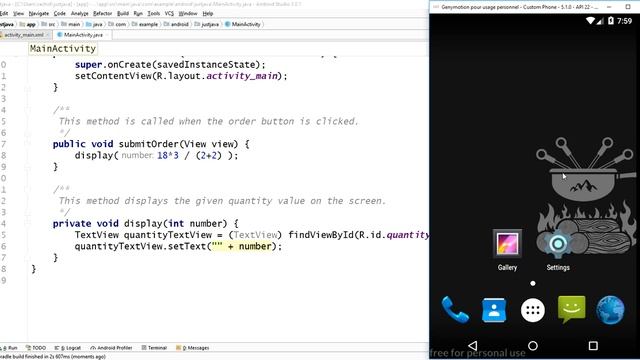640x360 pixels.
Task: Click the submitOrder method name in code
Action: [x=149, y=144]
